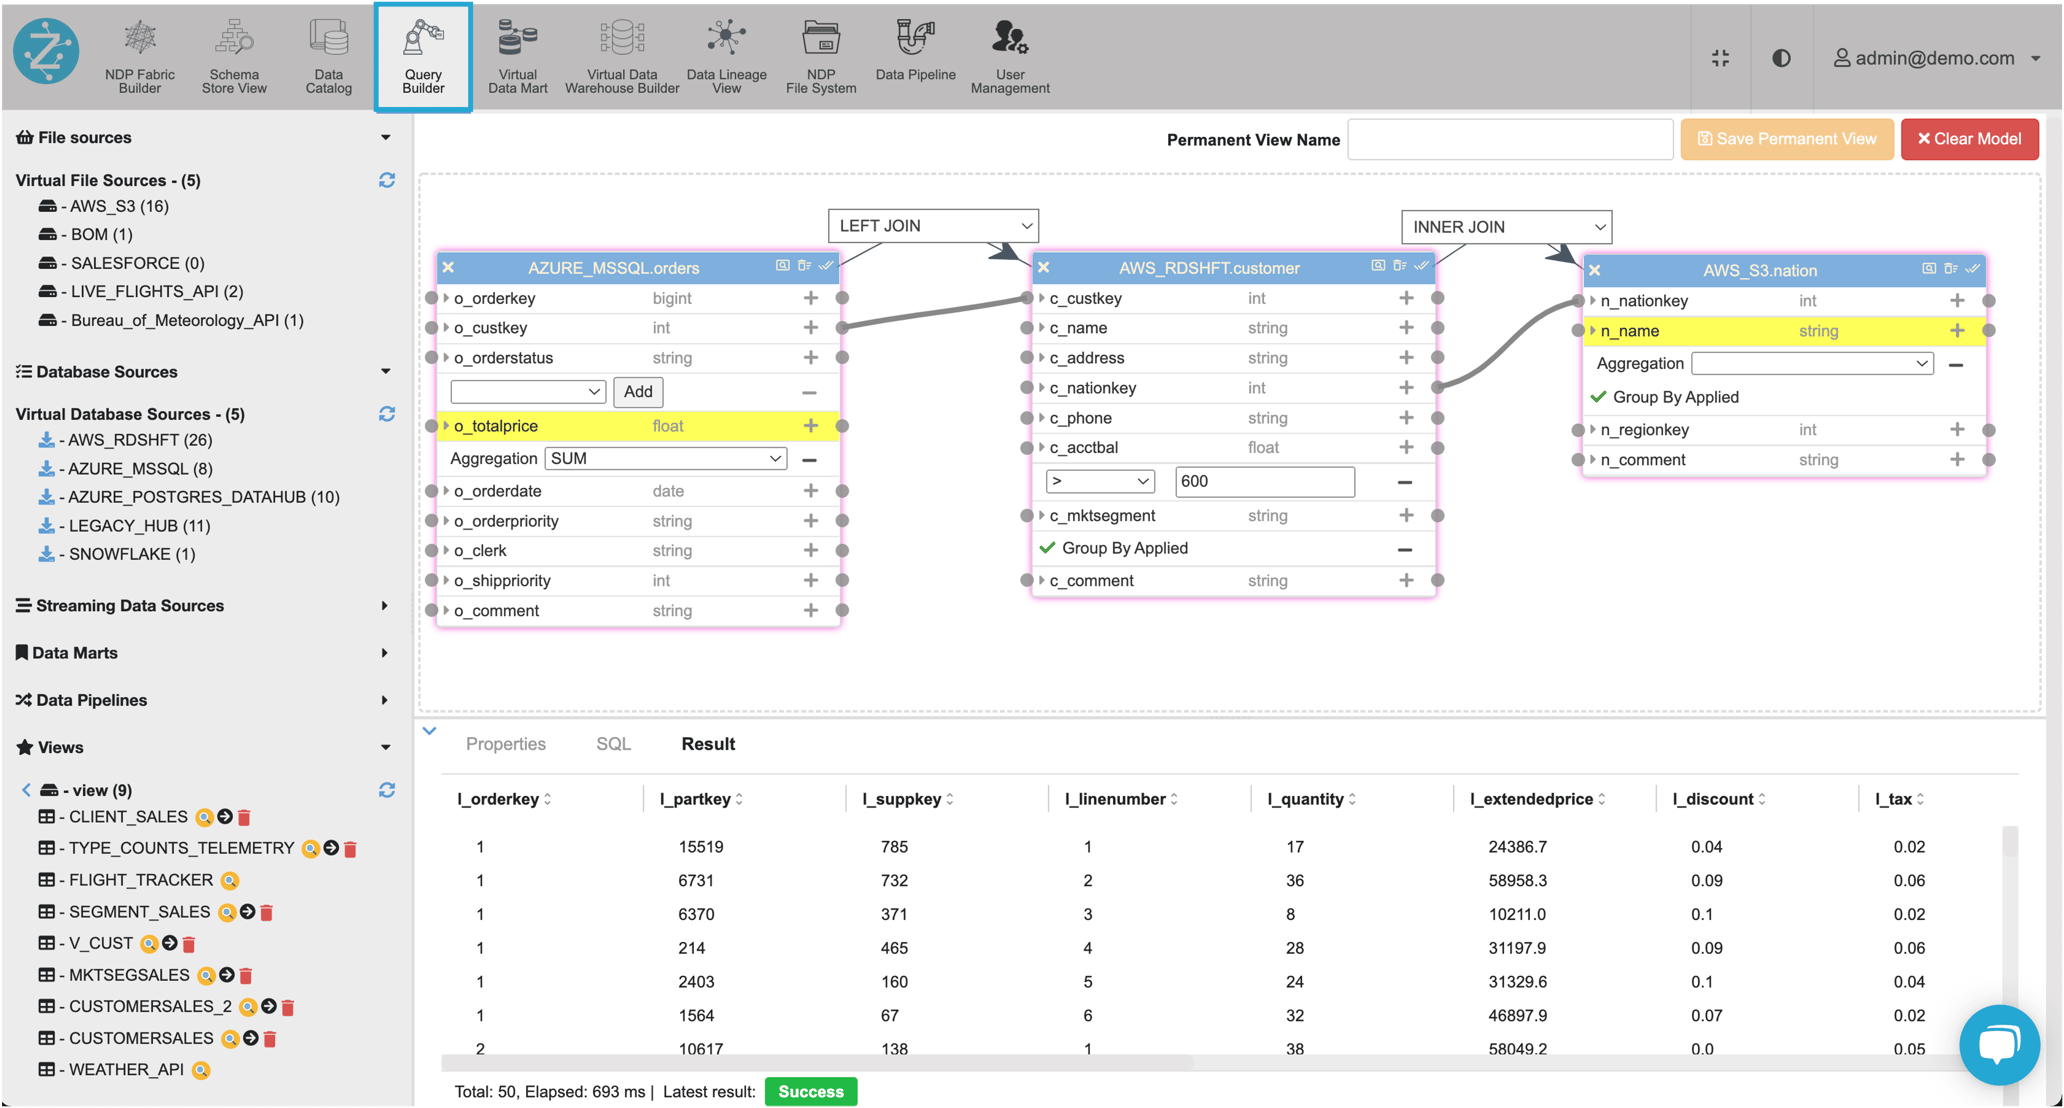Click the Save Permanent View button
Image resolution: width=2064 pixels, height=1108 pixels.
(x=1786, y=139)
